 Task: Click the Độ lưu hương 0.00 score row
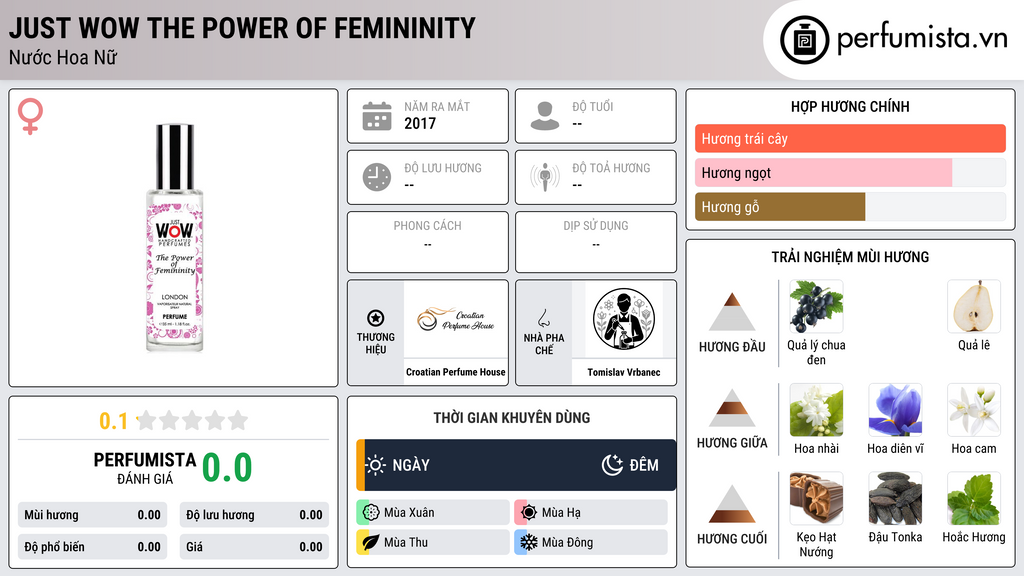click(x=254, y=515)
